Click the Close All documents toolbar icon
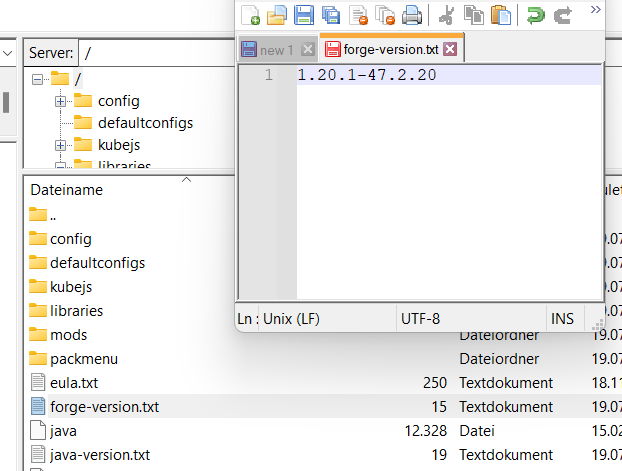Screen dimensions: 622x471 click(385, 15)
